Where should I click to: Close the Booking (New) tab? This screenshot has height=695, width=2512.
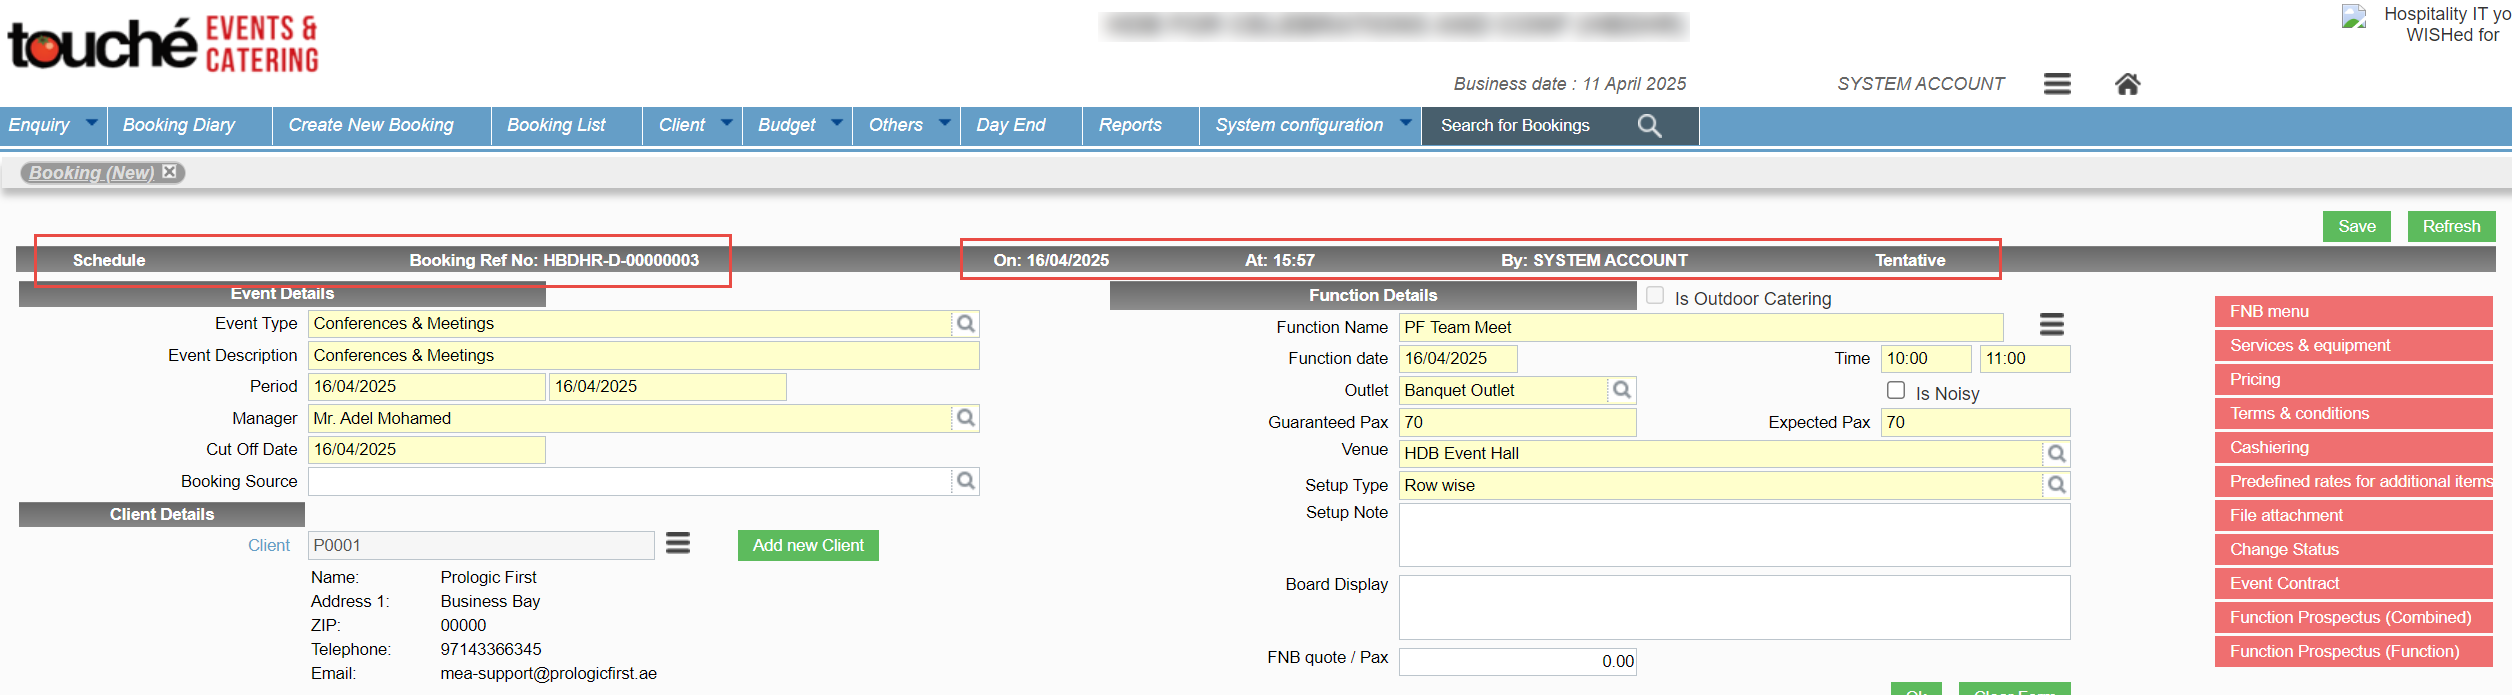(170, 172)
